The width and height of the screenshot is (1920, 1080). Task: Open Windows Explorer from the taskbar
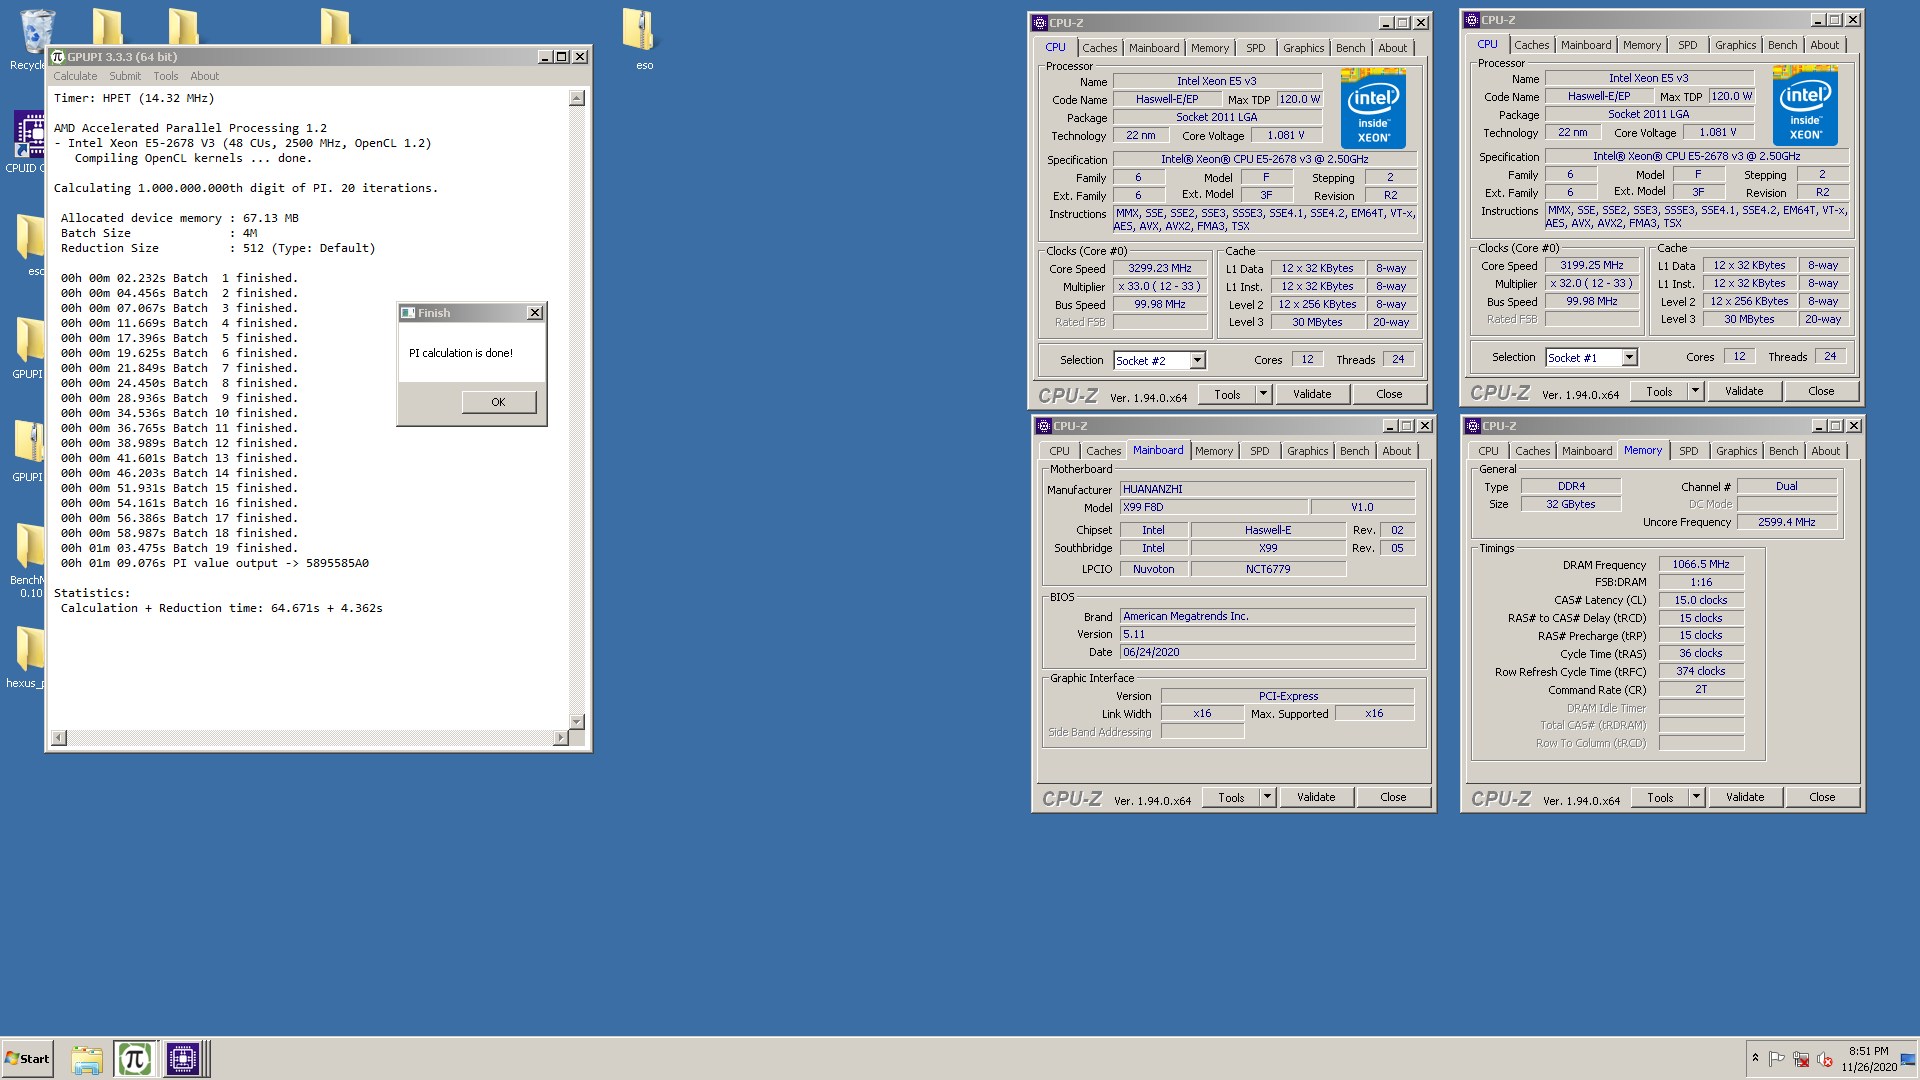click(87, 1058)
